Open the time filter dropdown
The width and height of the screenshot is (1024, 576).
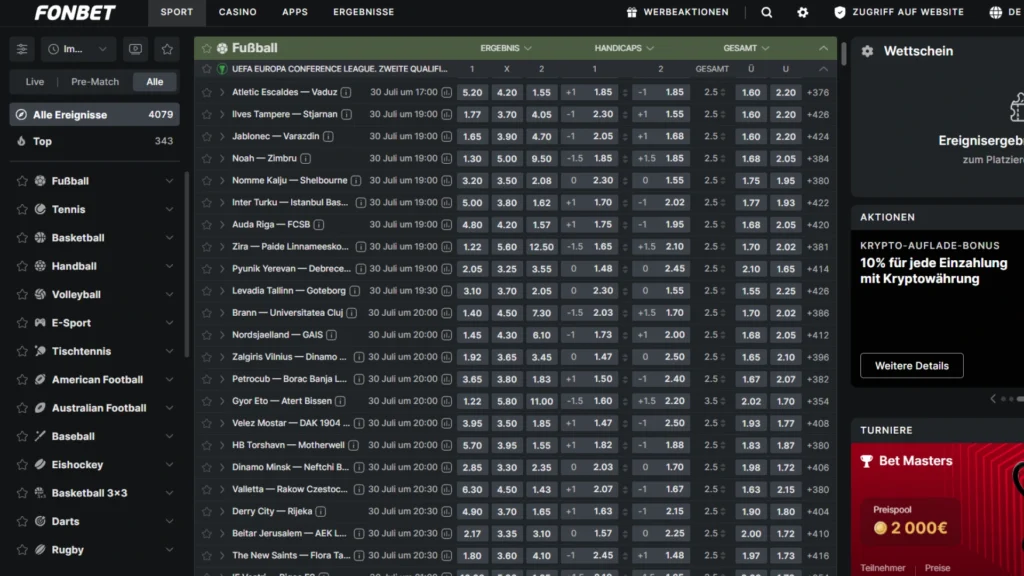(x=78, y=49)
